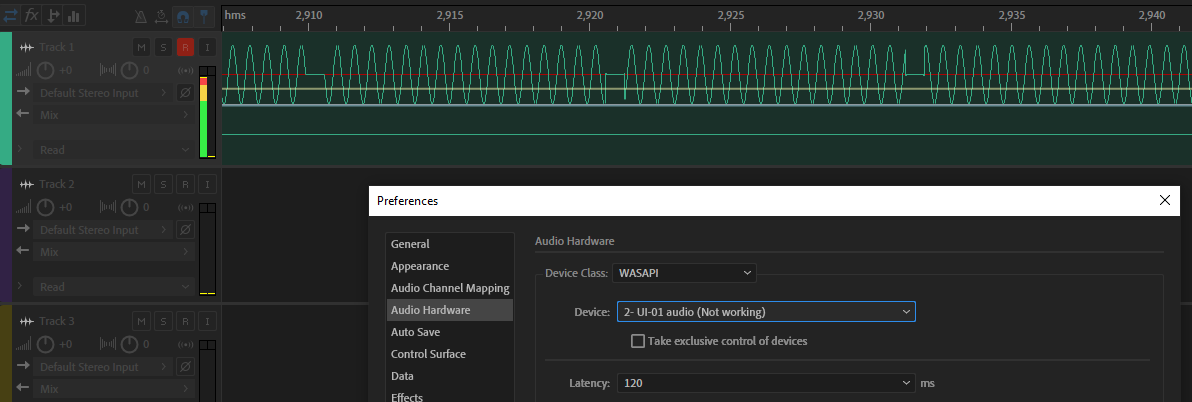
Task: Open the Device Class WASAPI dropdown
Action: (x=684, y=273)
